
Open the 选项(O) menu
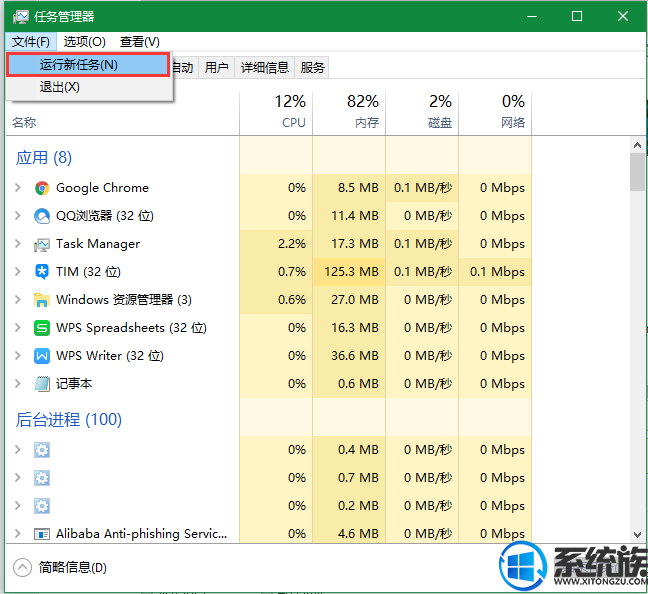tap(84, 42)
